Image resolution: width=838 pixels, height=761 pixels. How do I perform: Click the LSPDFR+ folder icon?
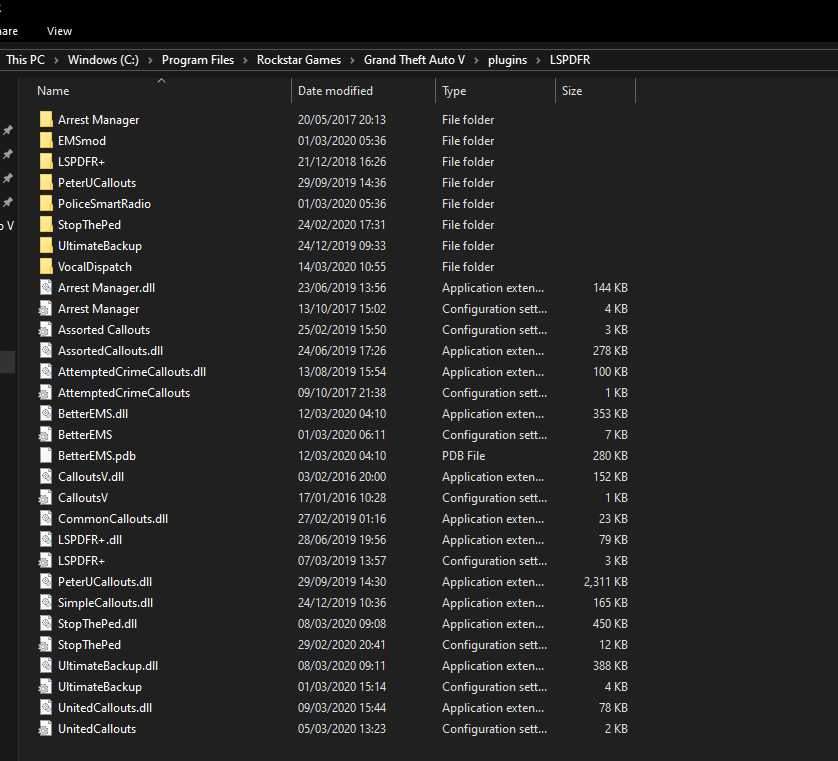tap(46, 161)
